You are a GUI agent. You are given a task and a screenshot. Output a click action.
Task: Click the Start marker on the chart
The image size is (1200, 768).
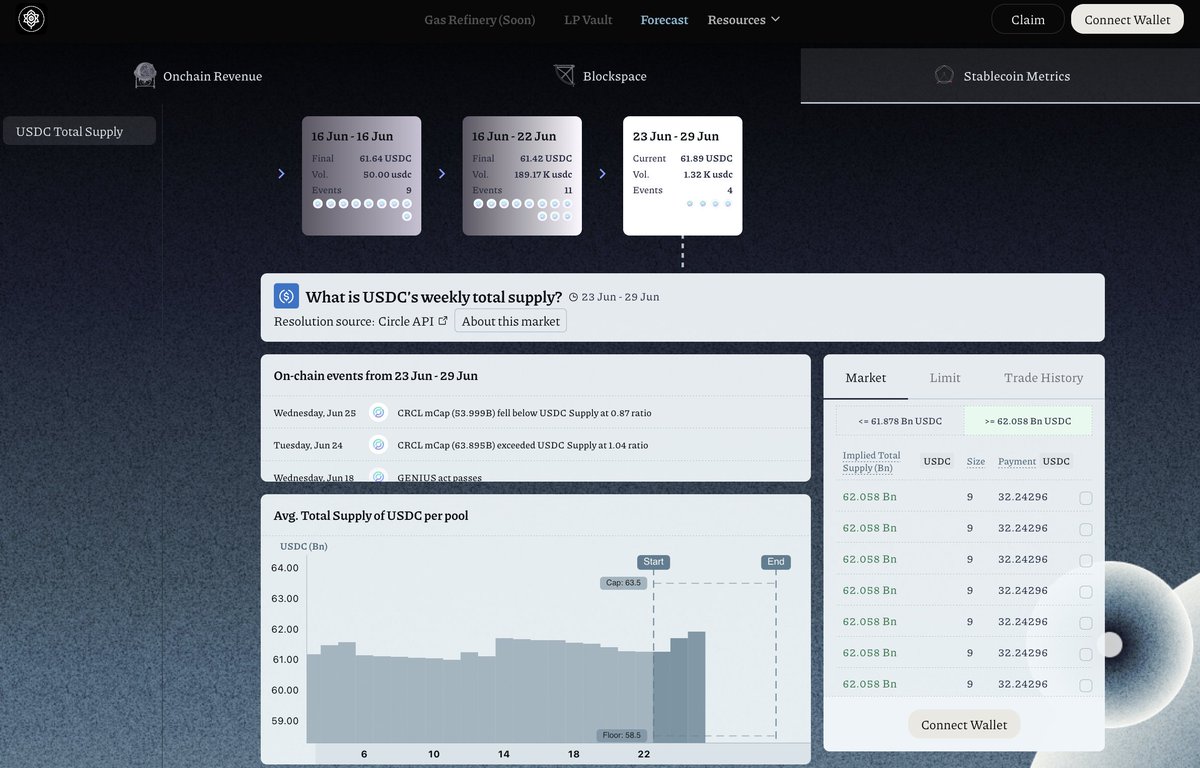653,562
